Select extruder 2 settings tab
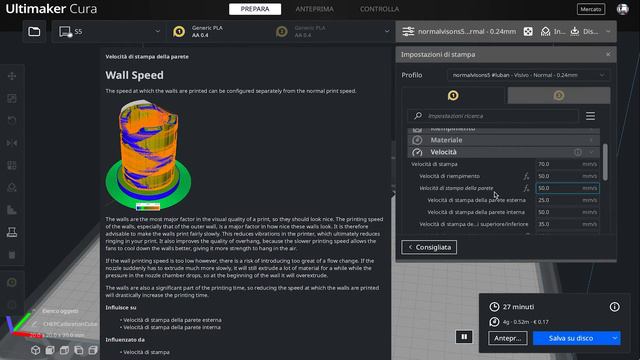 tap(559, 96)
